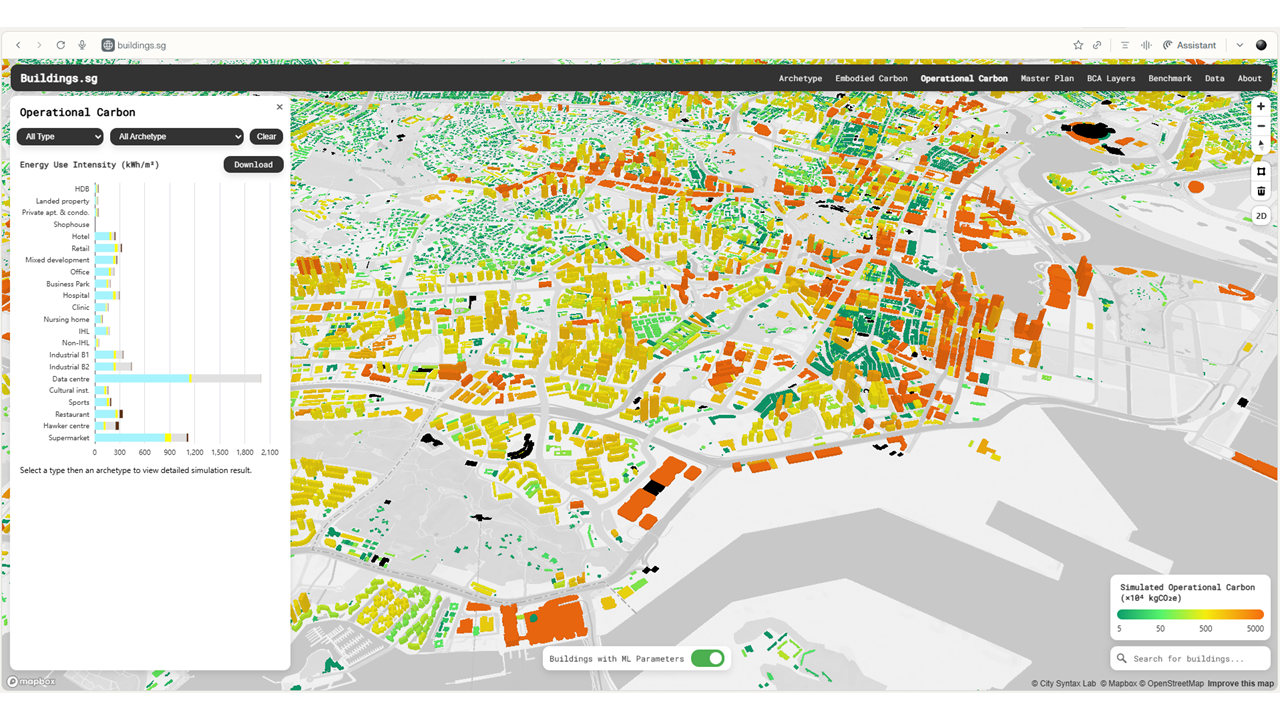
Task: Click the Industrial B2 bar in chart
Action: tap(113, 367)
